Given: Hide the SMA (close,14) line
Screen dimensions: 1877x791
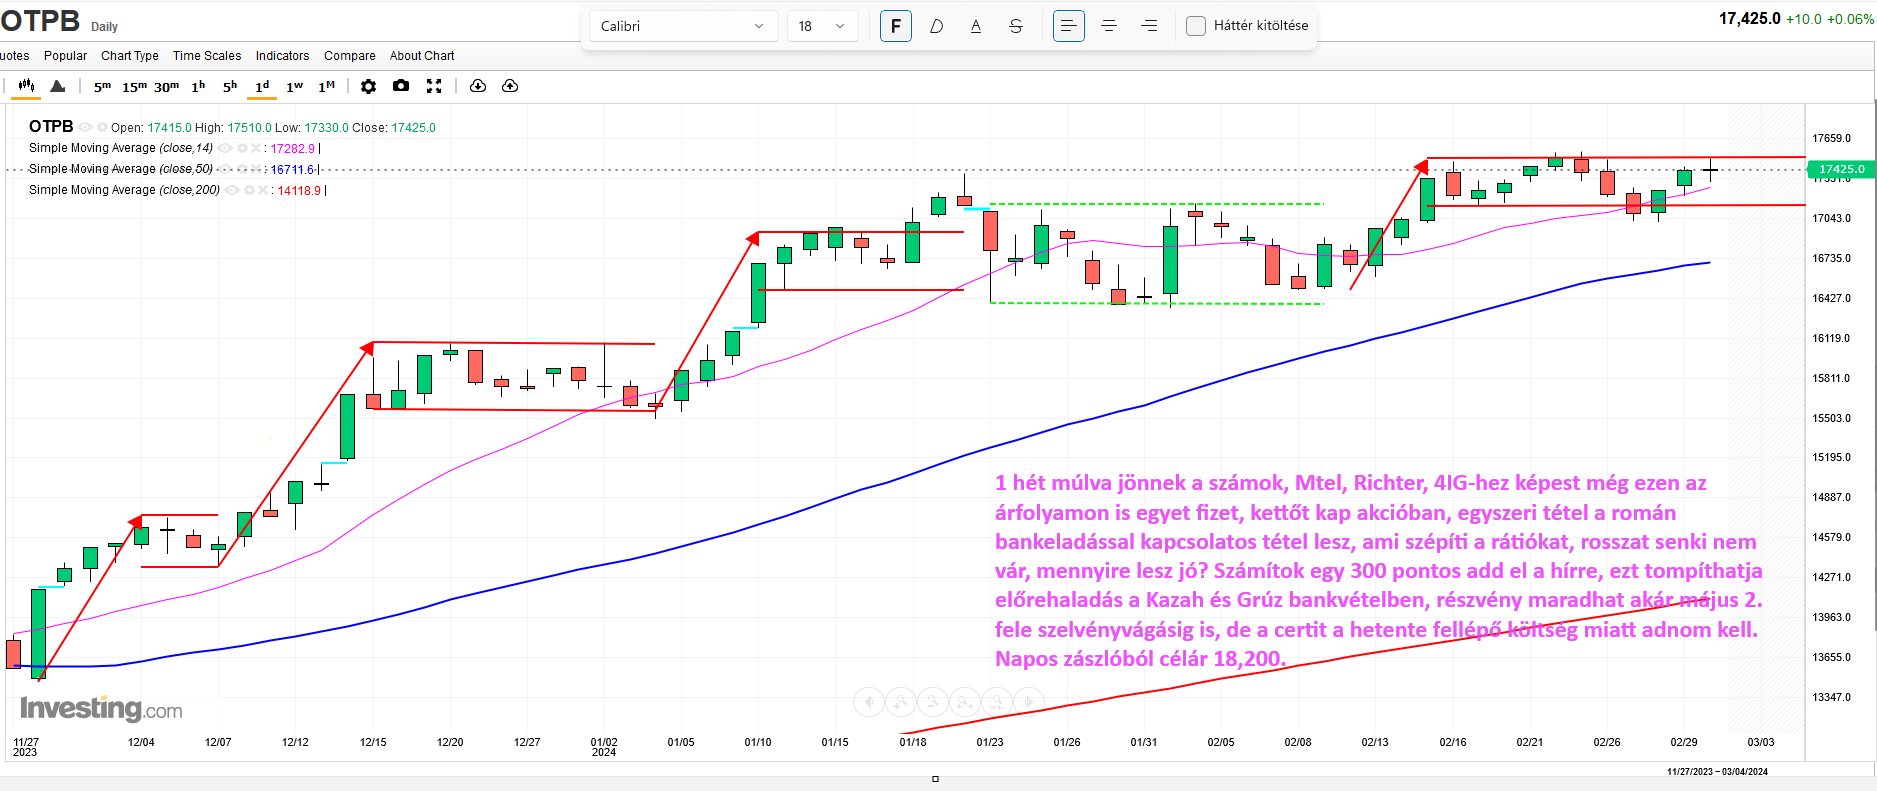Looking at the screenshot, I should [225, 148].
